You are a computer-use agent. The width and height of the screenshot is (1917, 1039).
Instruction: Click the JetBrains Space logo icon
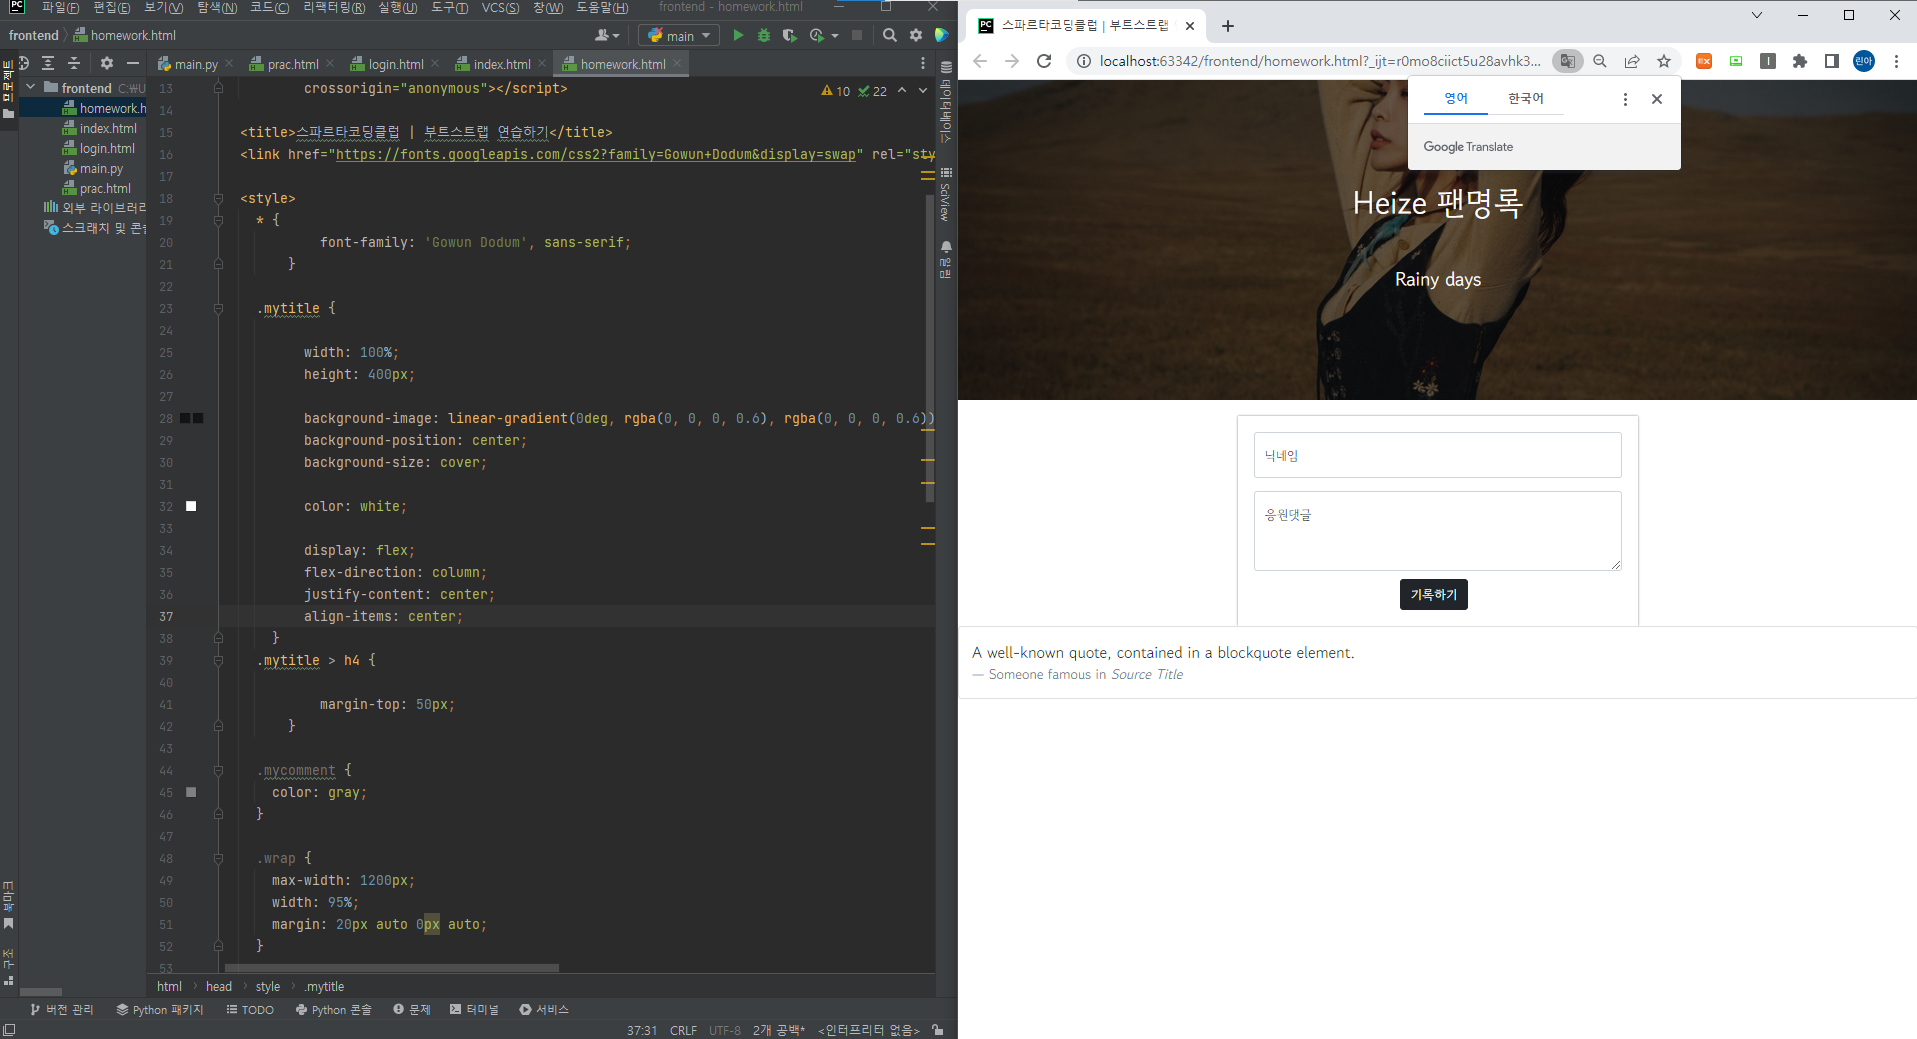(941, 35)
